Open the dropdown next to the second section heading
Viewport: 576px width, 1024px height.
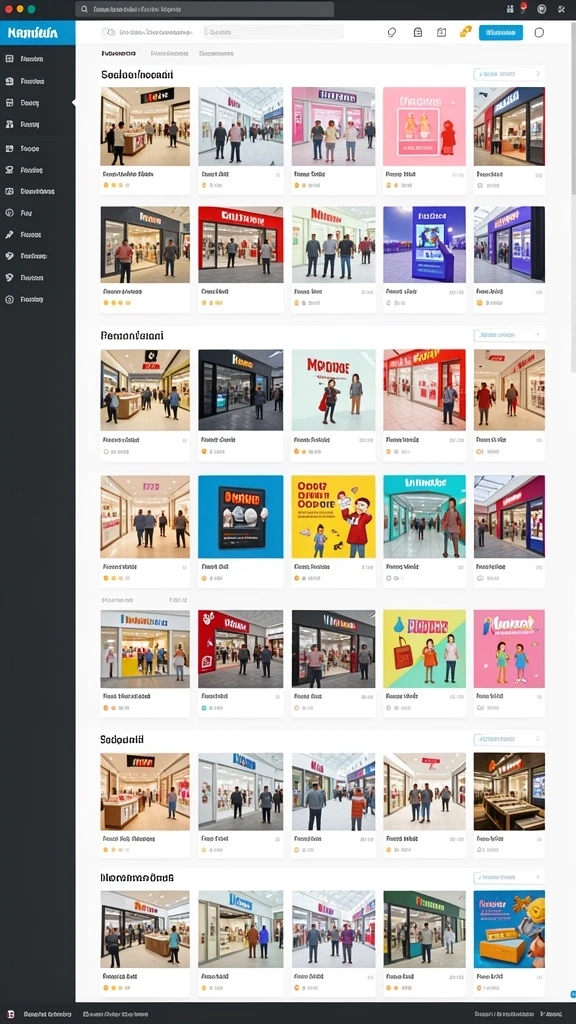(508, 335)
